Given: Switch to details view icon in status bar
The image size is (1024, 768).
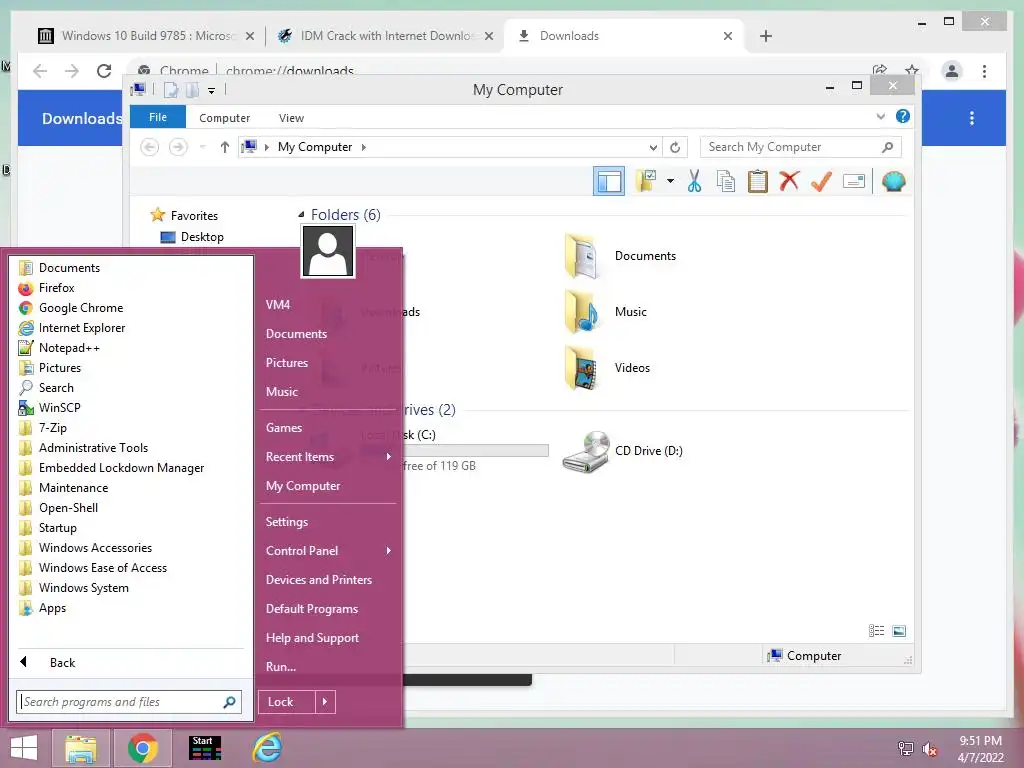Looking at the screenshot, I should point(876,630).
